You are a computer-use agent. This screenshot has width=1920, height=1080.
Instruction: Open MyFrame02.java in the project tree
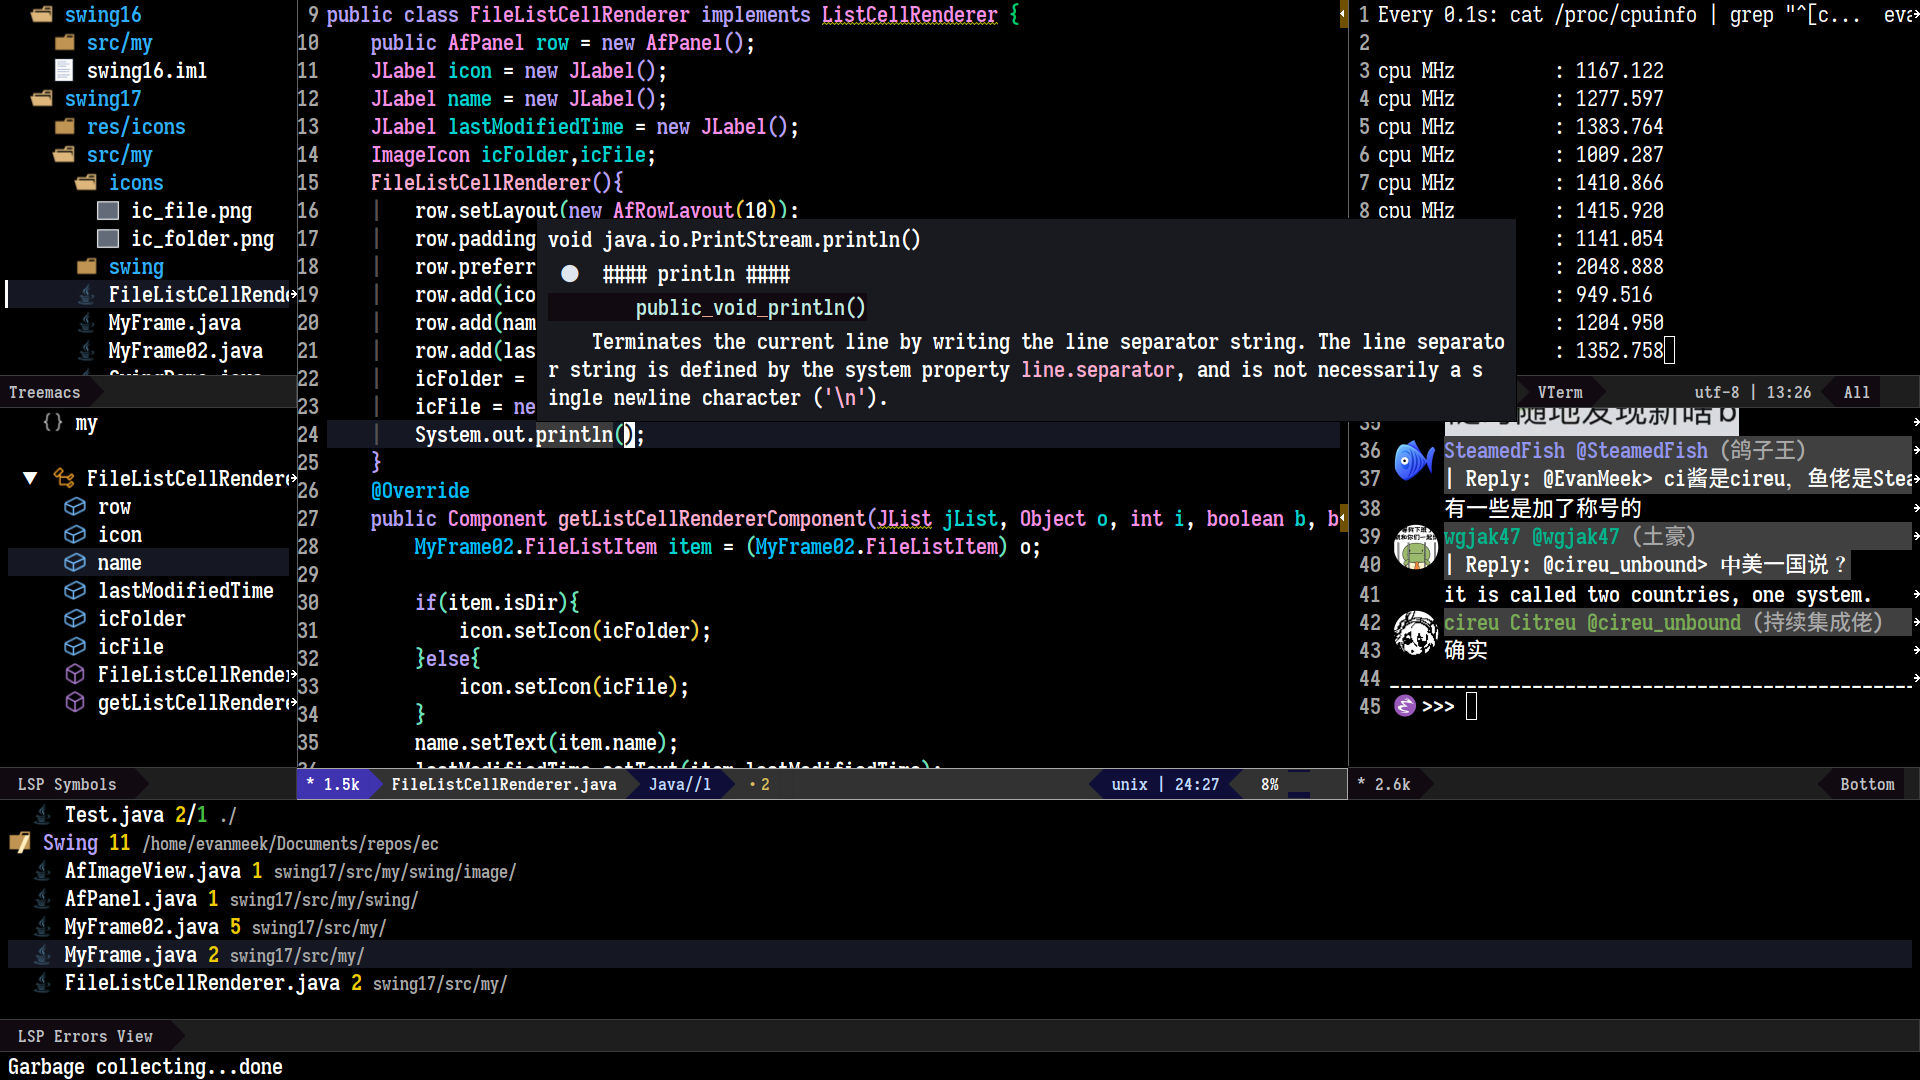(x=185, y=351)
